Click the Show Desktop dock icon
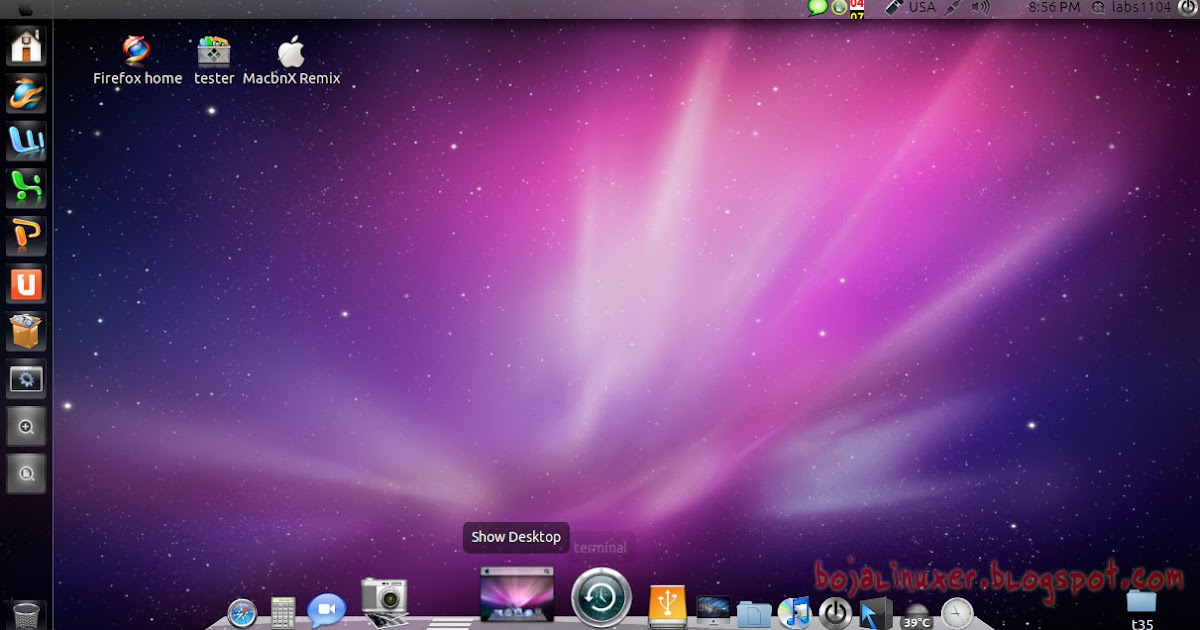Screen dimensions: 1200x630 click(x=517, y=594)
